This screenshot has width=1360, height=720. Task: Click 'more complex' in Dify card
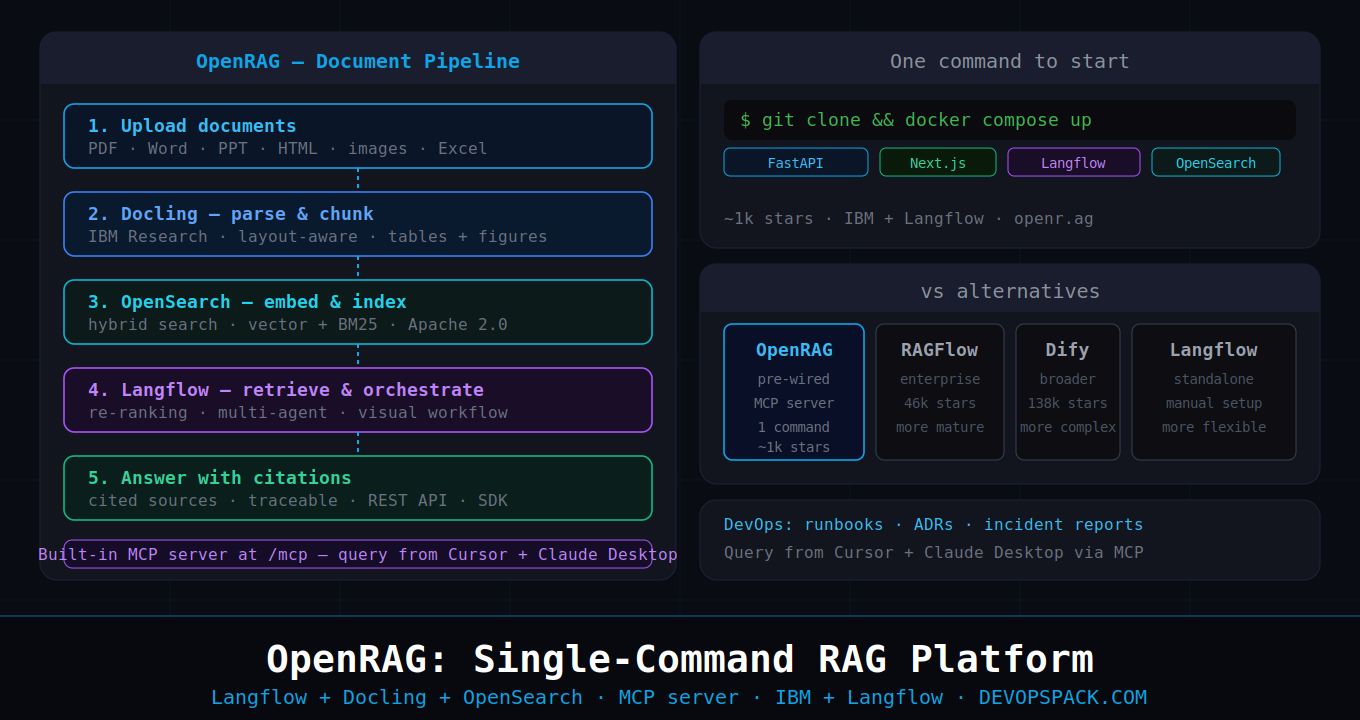point(1068,427)
